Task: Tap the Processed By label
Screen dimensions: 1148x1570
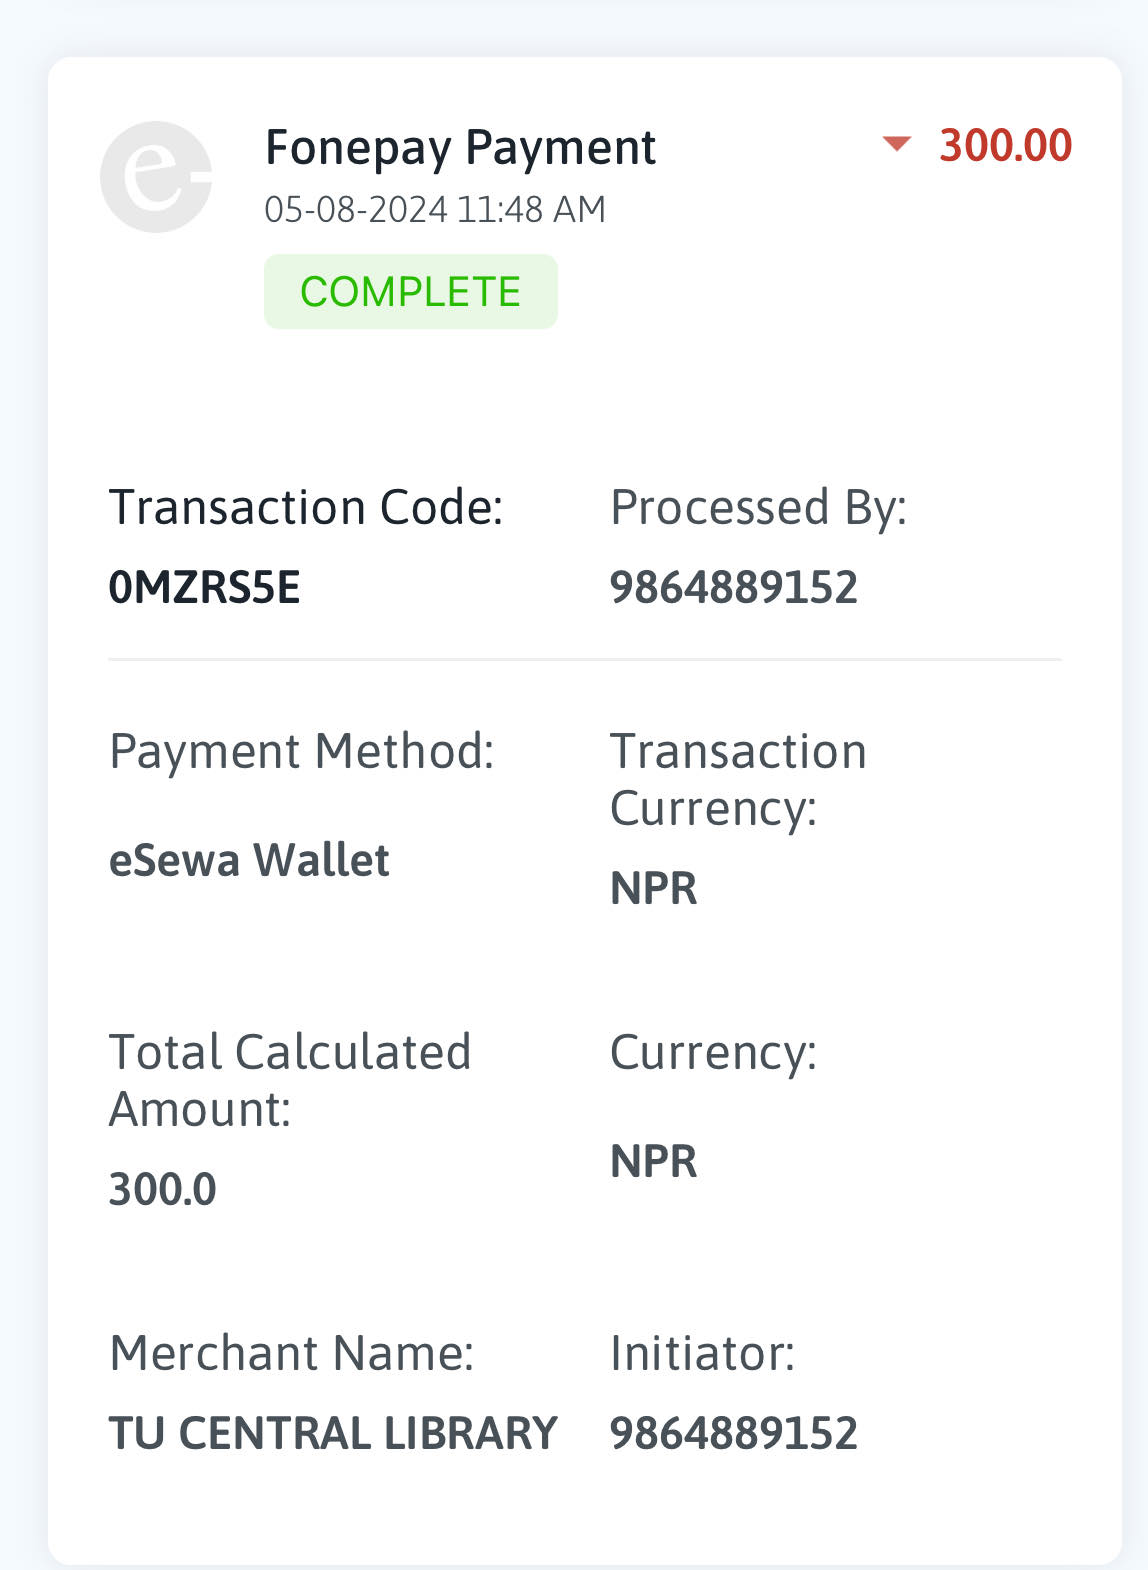Action: (x=759, y=508)
